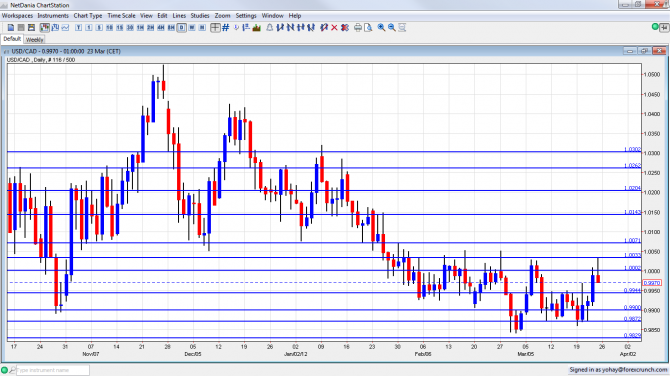Click the Save workspace floppy icon

tap(31, 28)
